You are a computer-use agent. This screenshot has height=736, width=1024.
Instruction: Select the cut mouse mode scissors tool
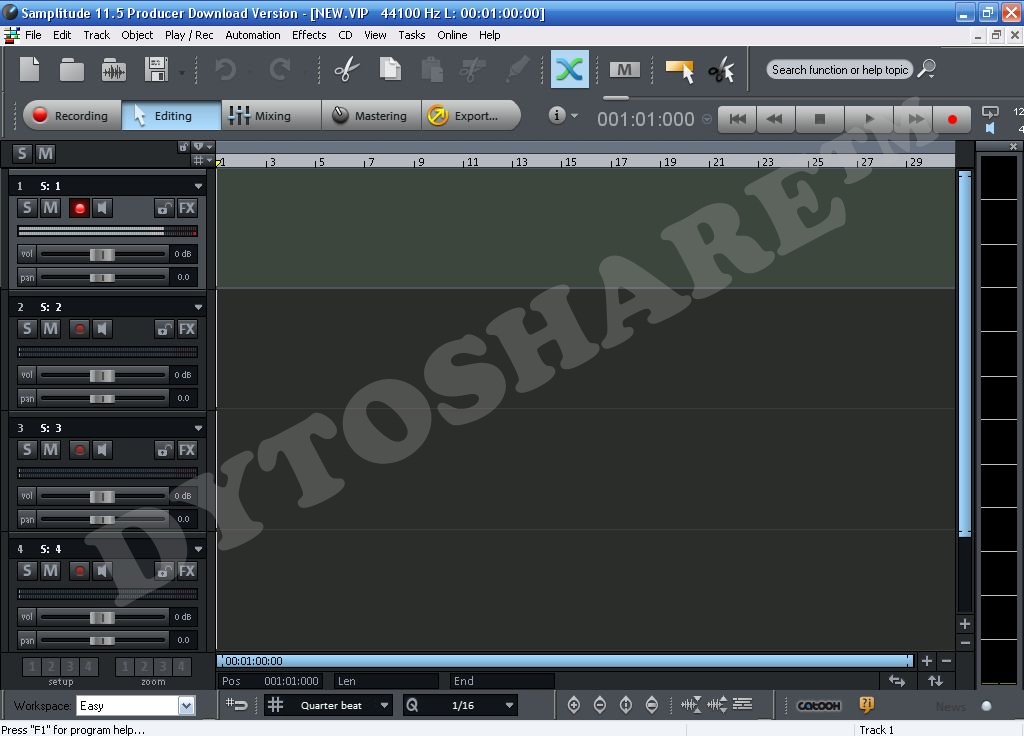point(722,70)
